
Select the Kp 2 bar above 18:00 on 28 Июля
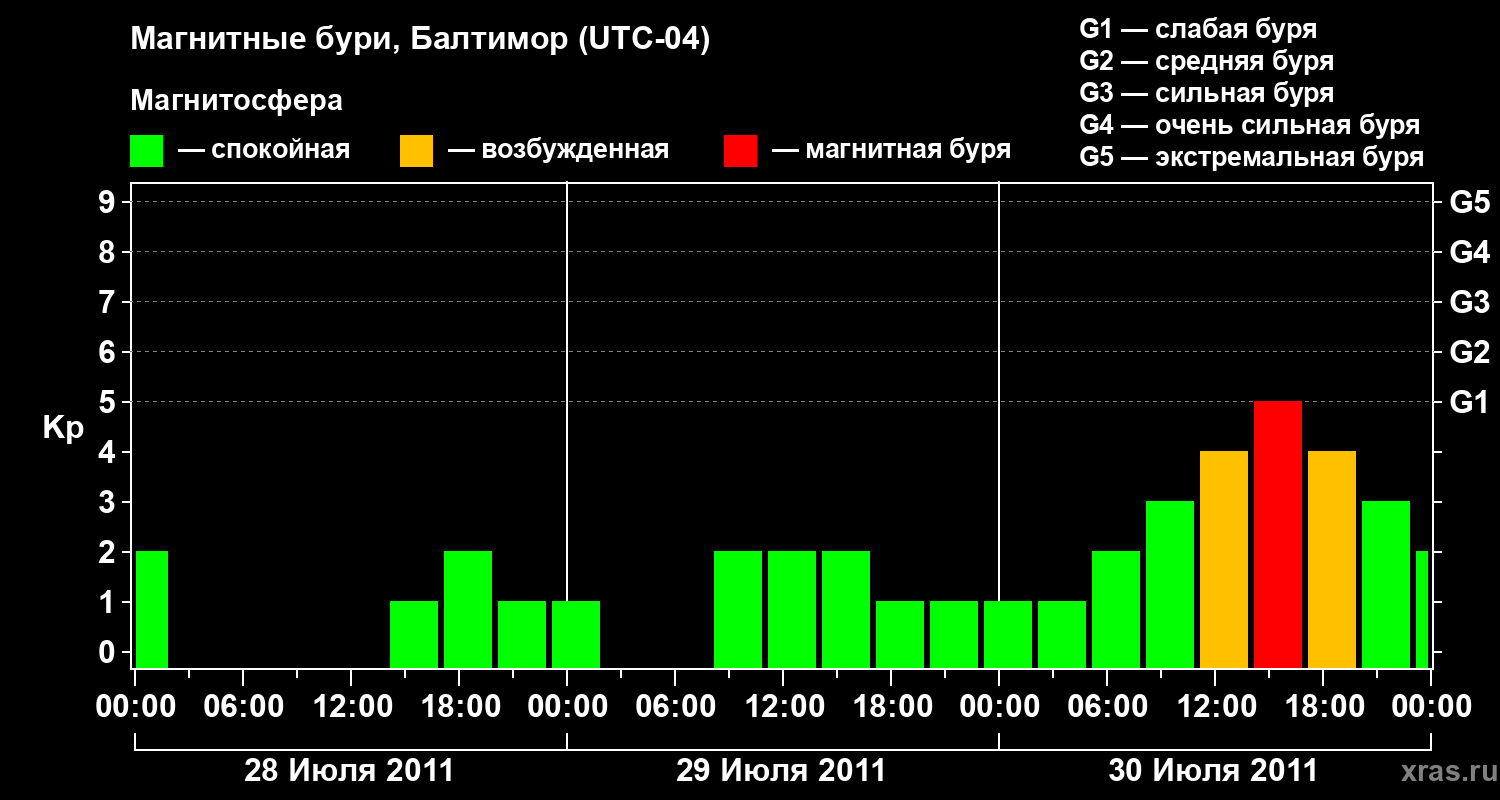[x=468, y=609]
